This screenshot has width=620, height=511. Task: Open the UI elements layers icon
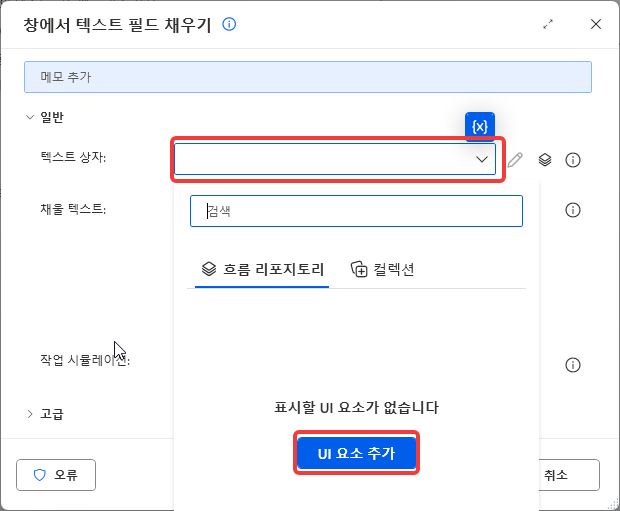[545, 160]
